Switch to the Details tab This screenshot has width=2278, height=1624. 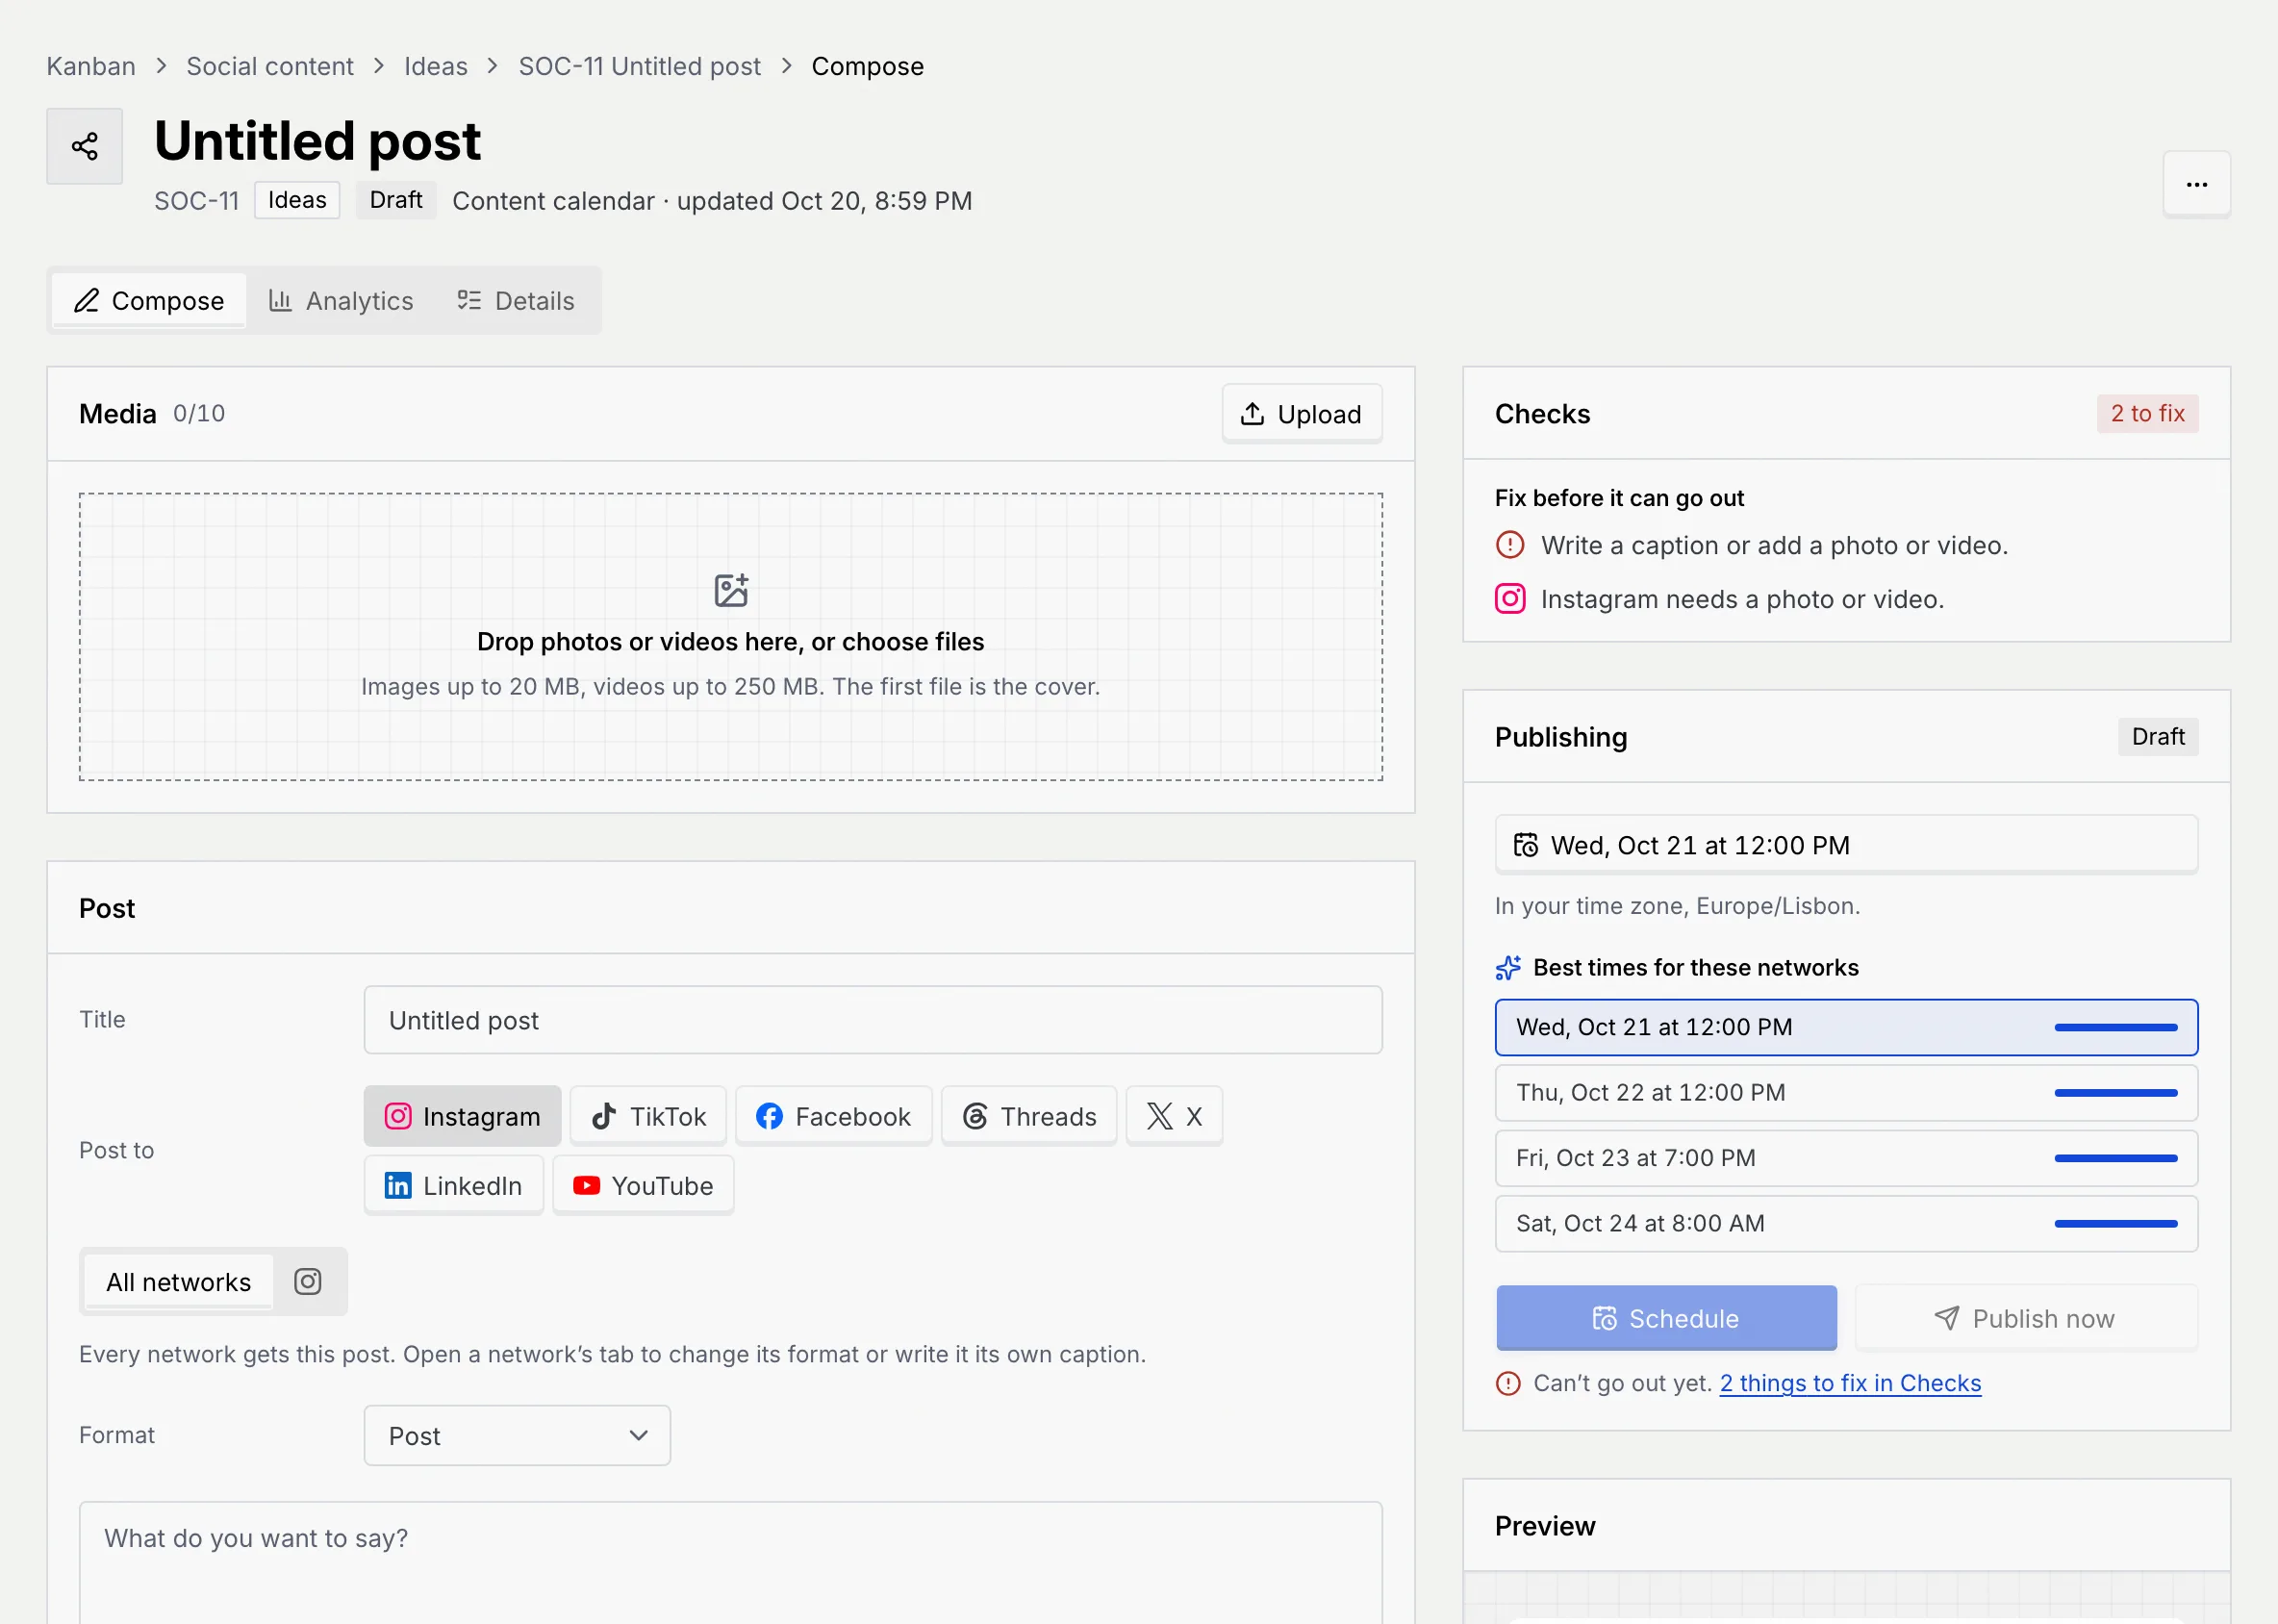click(x=516, y=300)
